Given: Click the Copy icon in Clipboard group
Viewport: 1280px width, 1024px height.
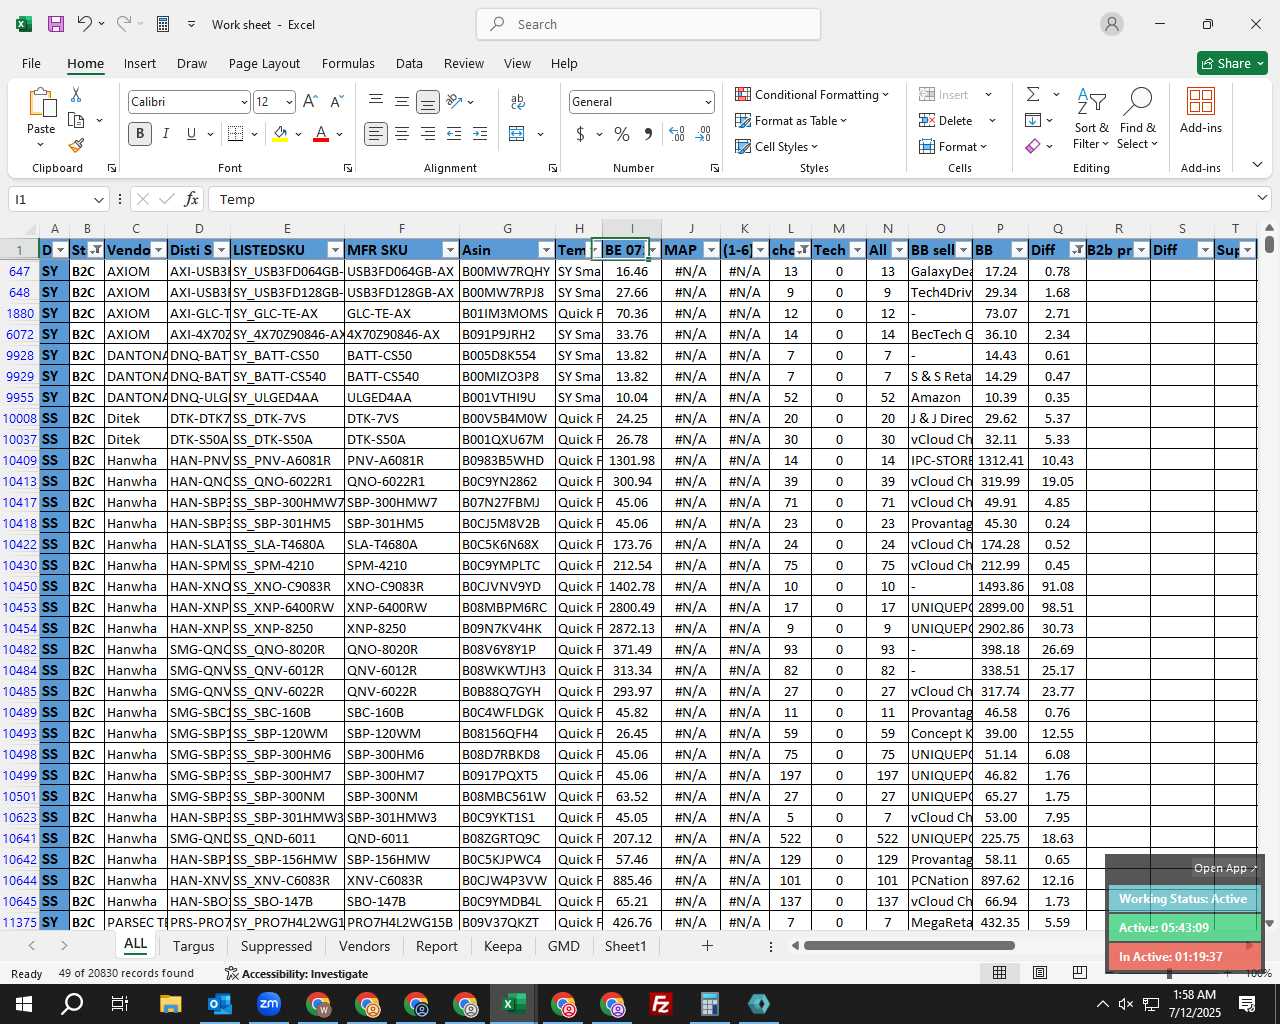Looking at the screenshot, I should tap(76, 120).
